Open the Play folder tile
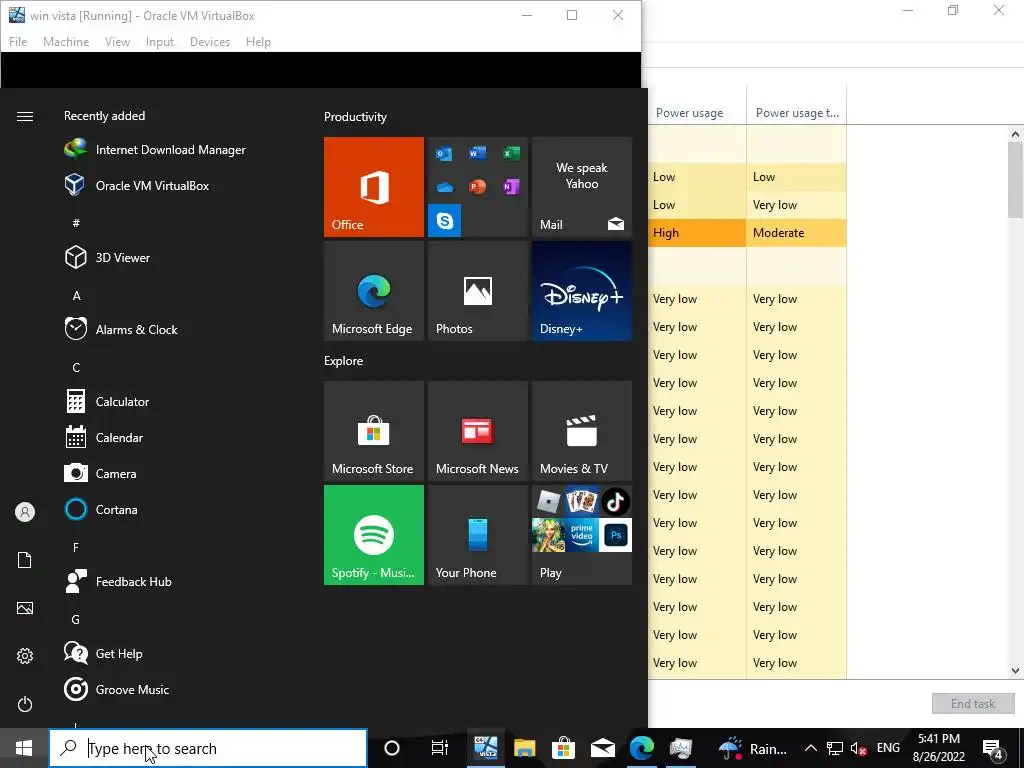This screenshot has width=1024, height=768. [582, 535]
